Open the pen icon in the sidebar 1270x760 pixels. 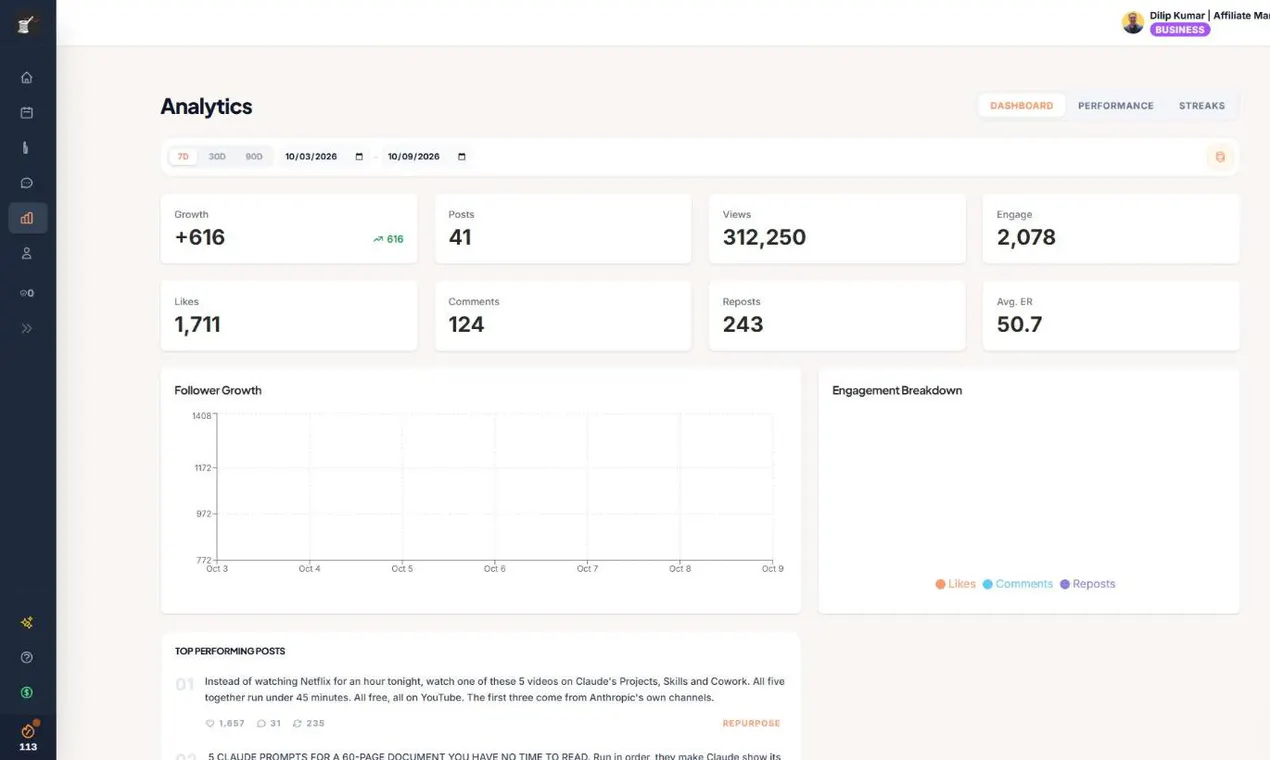[x=27, y=148]
